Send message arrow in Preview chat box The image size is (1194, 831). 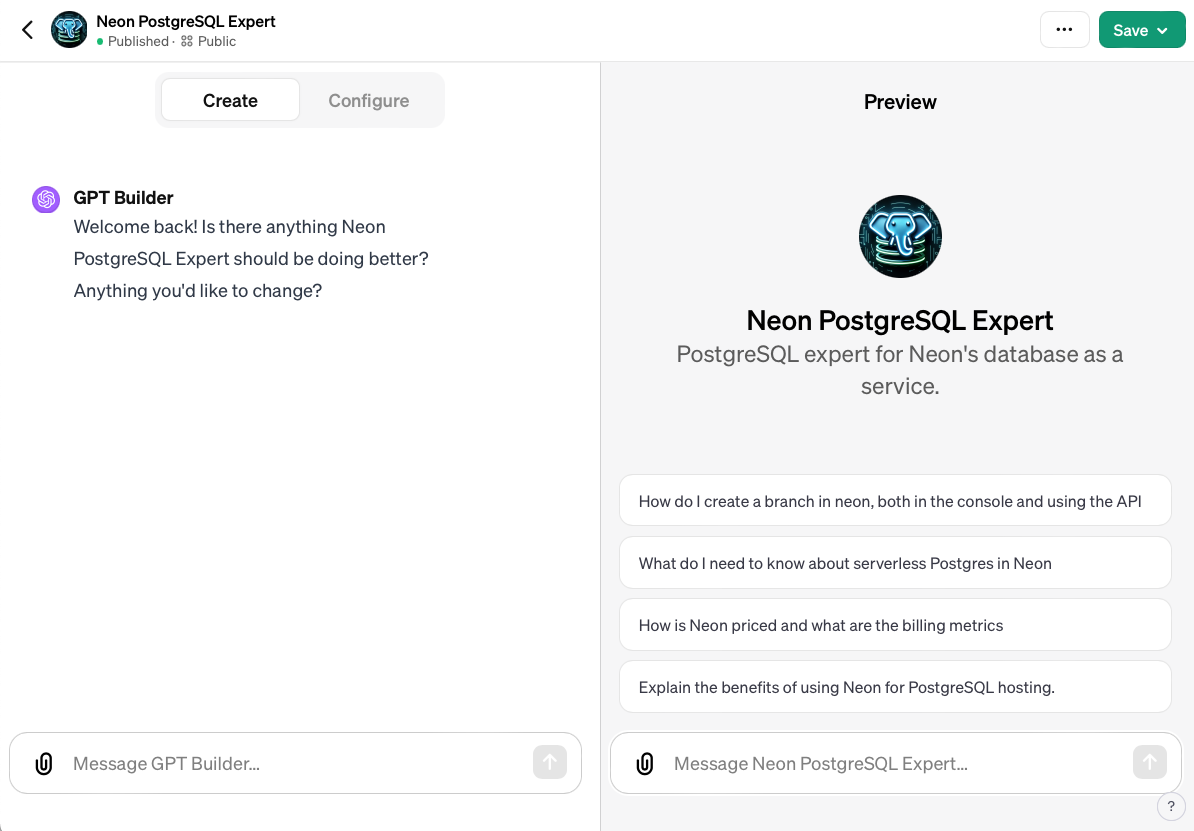click(1149, 762)
